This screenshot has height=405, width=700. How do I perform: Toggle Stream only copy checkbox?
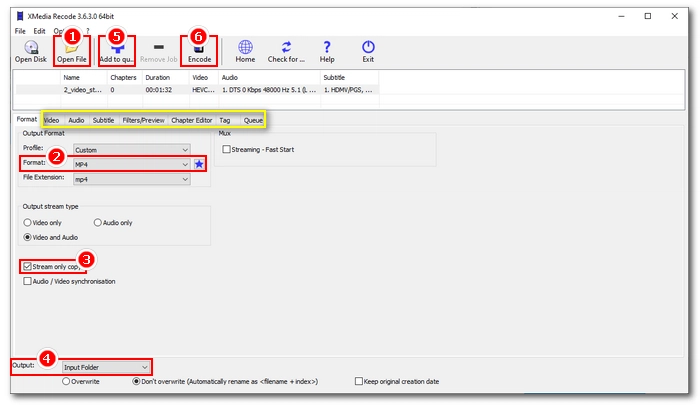27,267
